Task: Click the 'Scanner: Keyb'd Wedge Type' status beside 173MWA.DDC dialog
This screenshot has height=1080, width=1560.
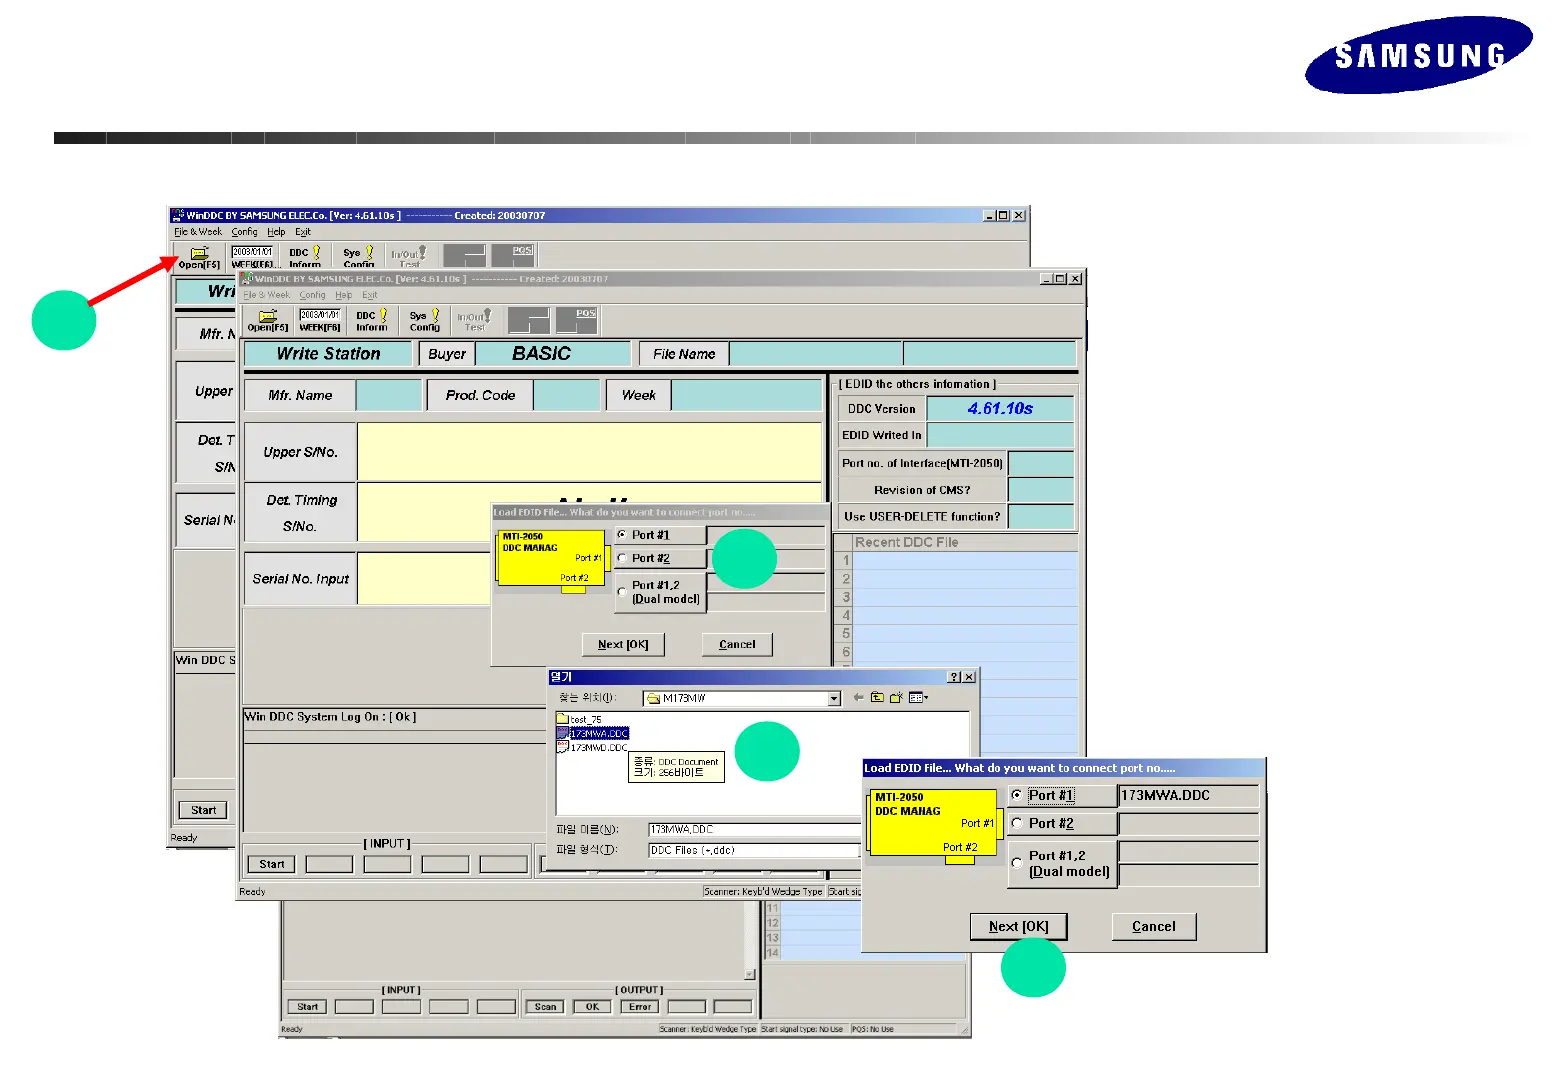Action: pos(764,892)
